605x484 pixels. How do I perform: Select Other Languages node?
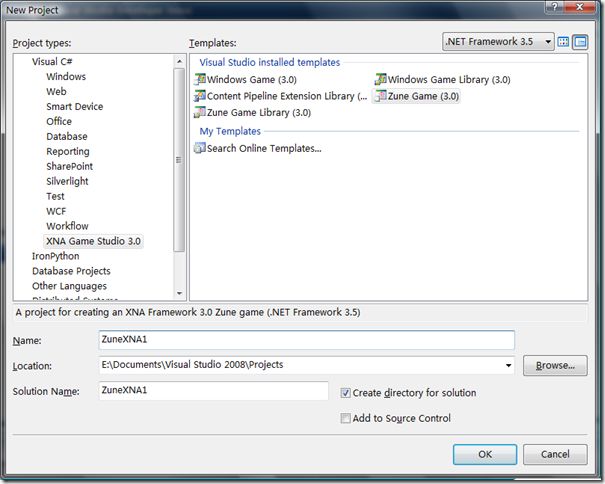pos(69,286)
